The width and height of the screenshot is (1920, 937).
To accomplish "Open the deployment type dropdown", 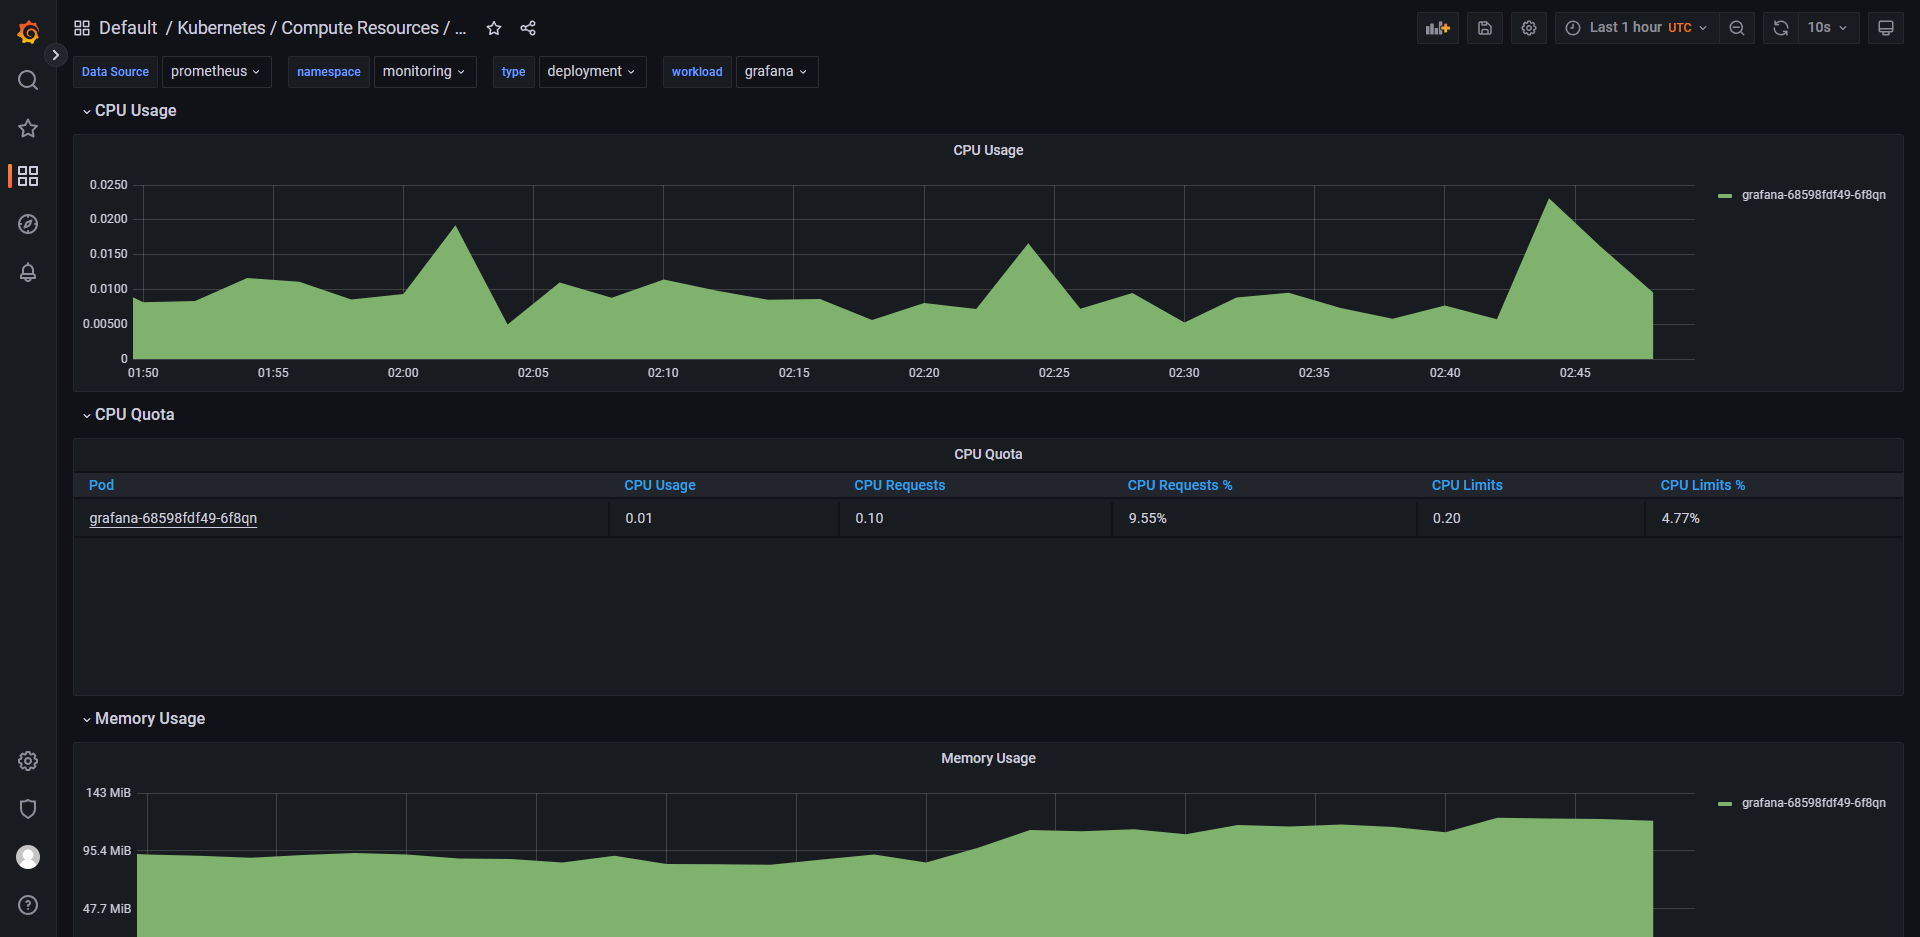I will point(592,72).
